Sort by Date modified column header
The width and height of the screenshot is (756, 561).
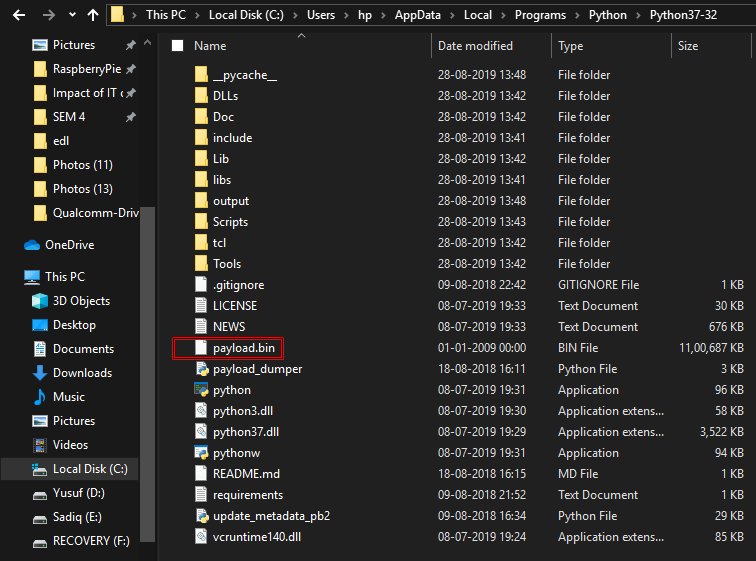[x=475, y=46]
